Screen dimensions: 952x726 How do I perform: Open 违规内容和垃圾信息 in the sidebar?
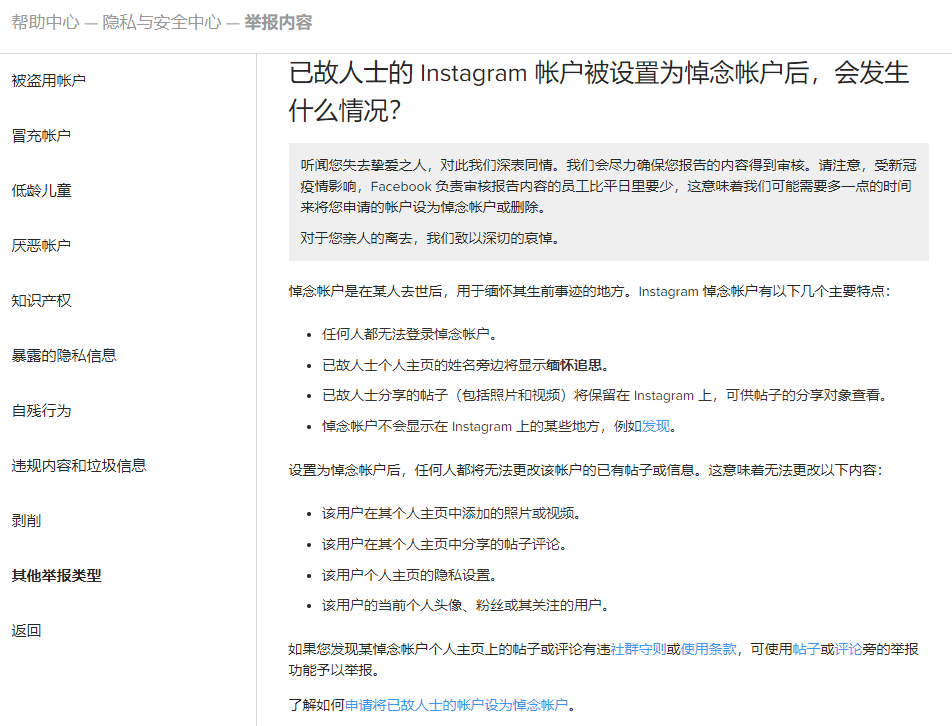(79, 466)
